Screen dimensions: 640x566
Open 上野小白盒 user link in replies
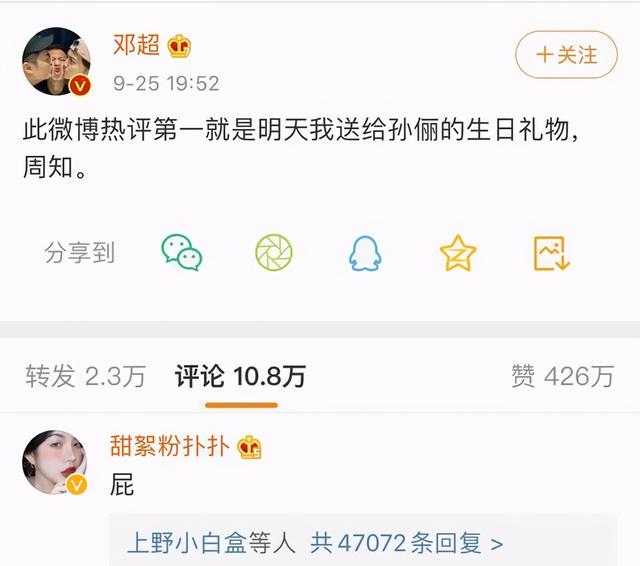pyautogui.click(x=187, y=543)
